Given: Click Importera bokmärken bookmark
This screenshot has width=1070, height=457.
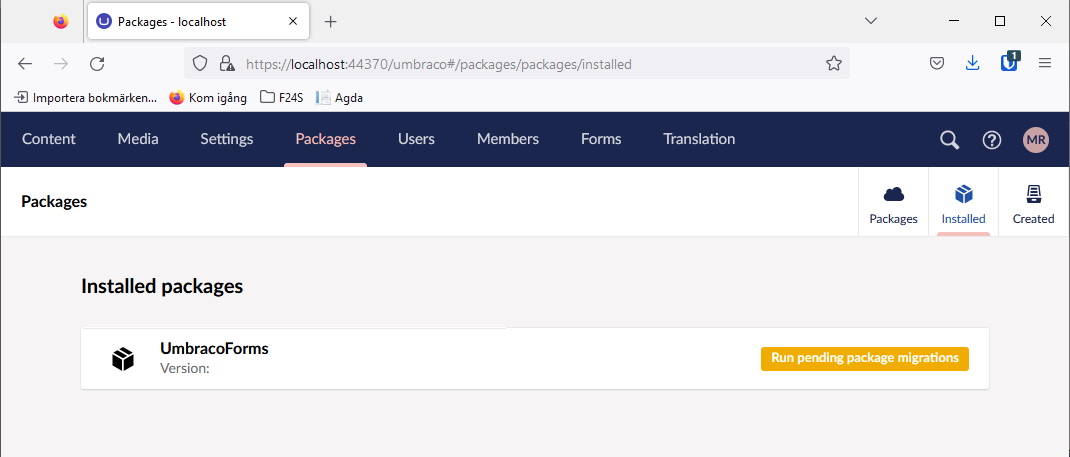Looking at the screenshot, I should pos(85,98).
